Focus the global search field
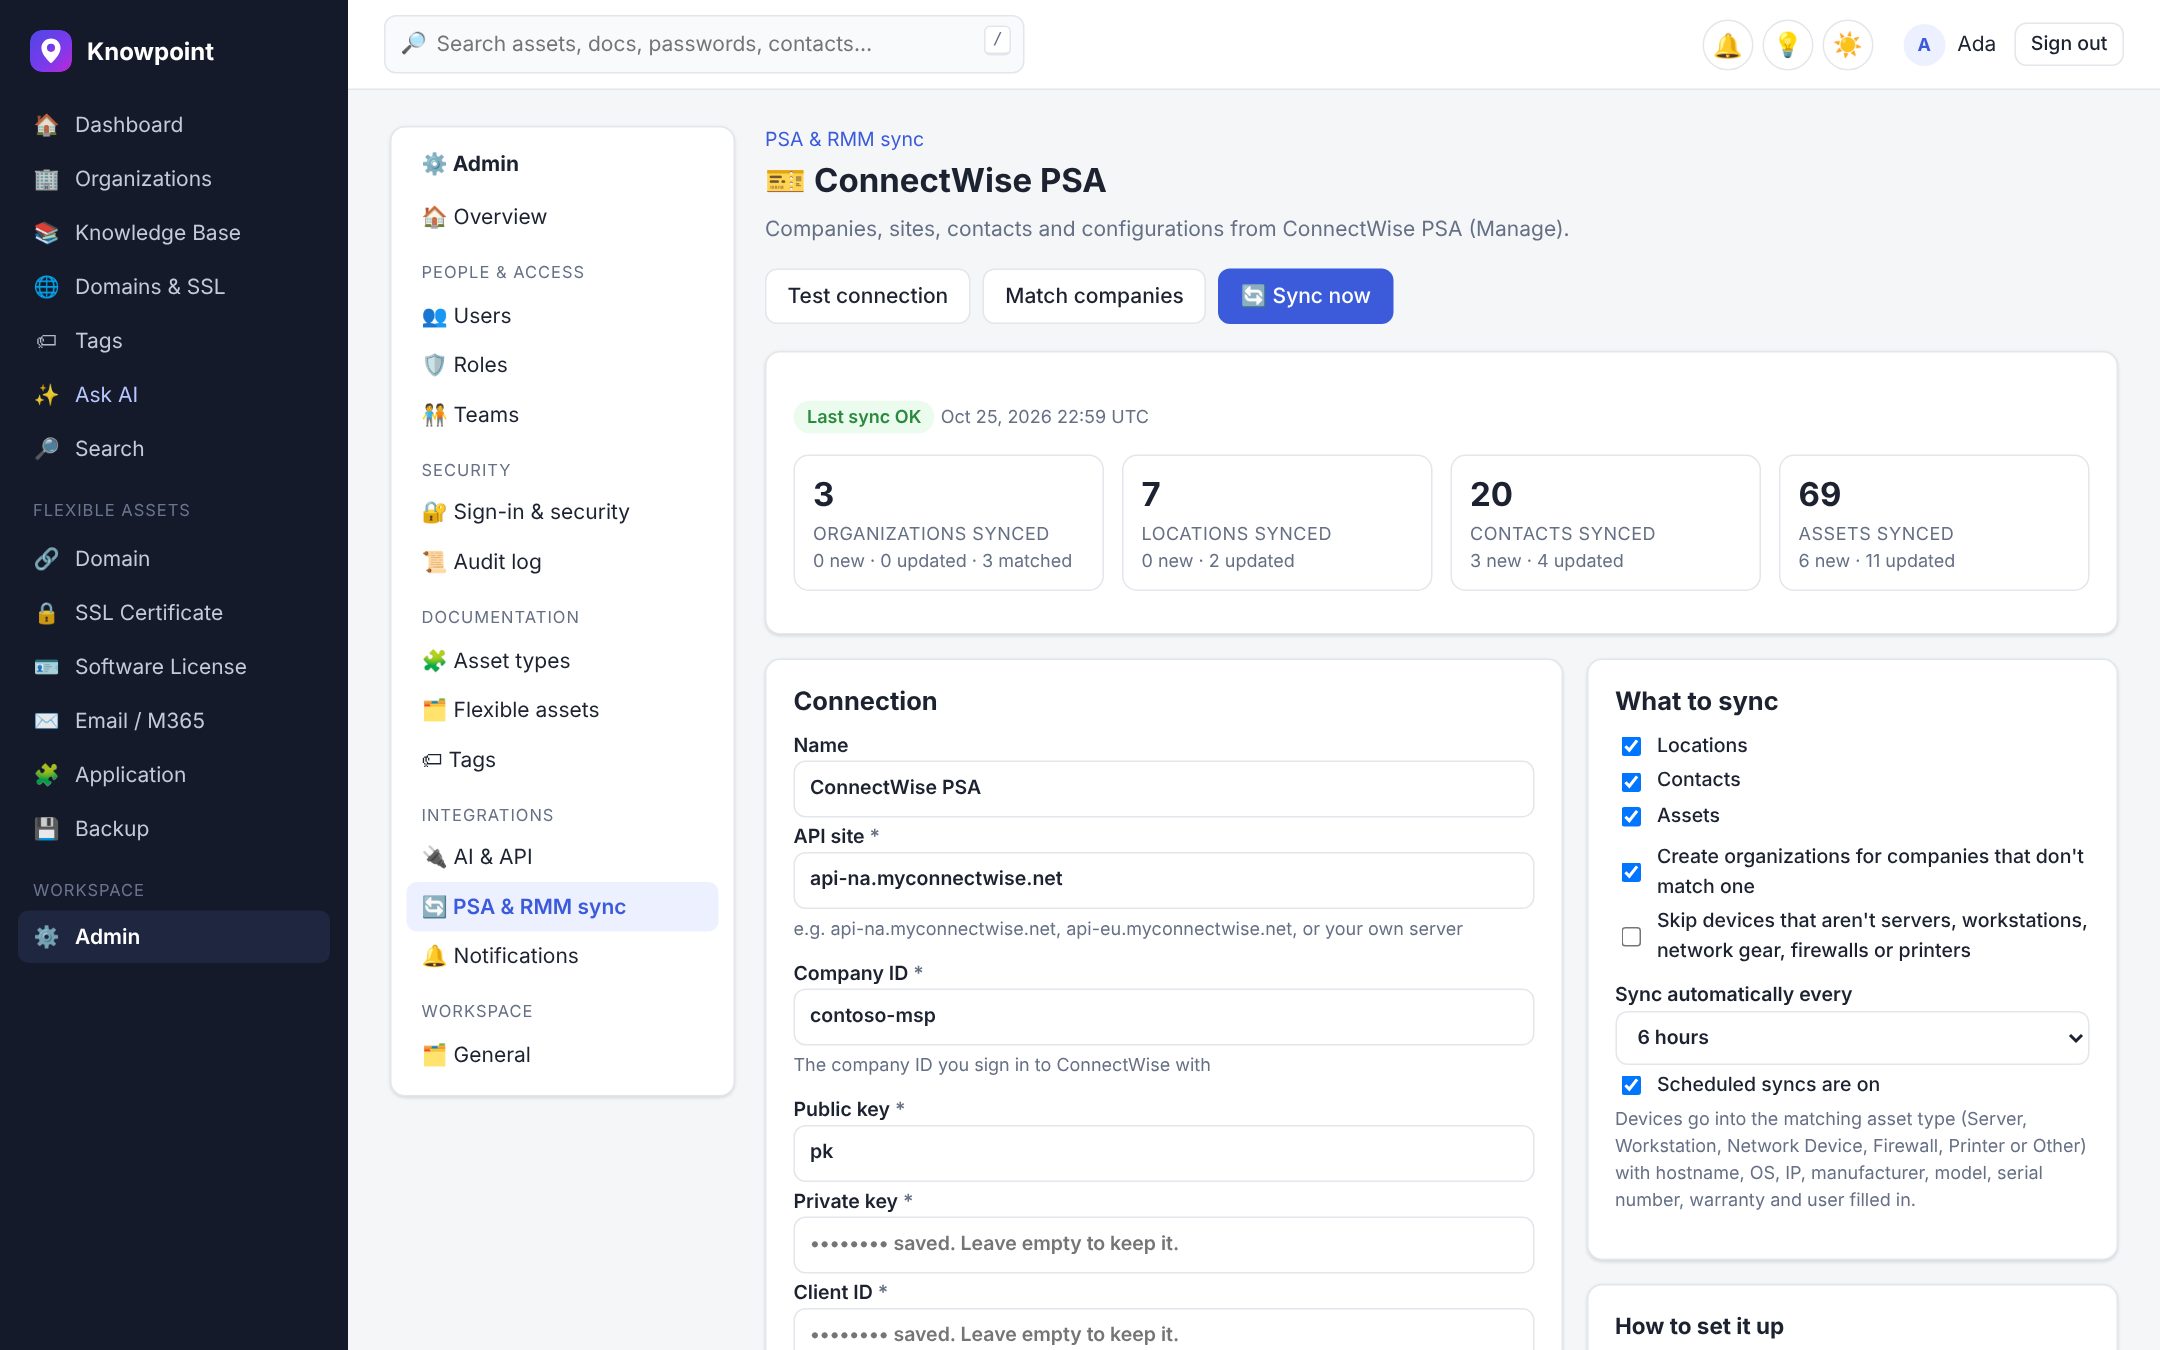This screenshot has height=1350, width=2160. [704, 44]
